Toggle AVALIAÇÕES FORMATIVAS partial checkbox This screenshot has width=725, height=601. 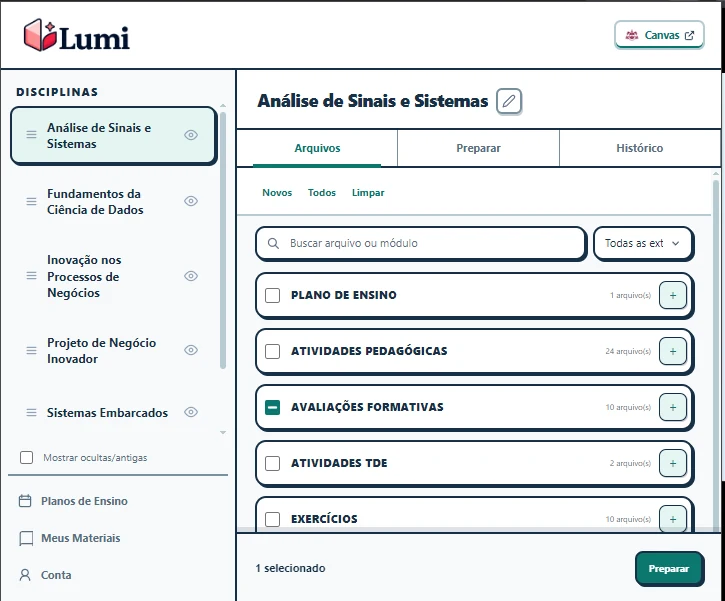click(x=272, y=407)
